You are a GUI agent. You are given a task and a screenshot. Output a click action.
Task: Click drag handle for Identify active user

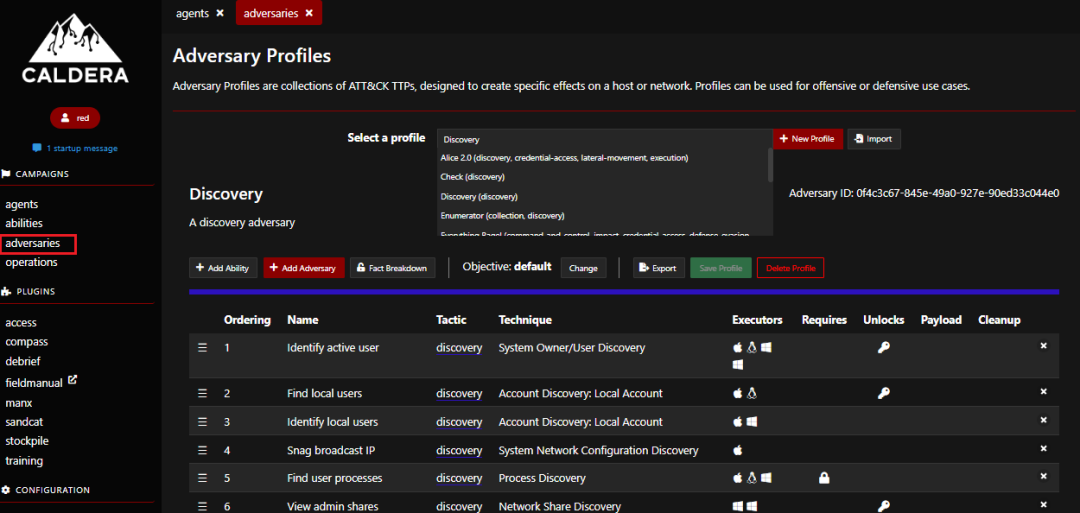(202, 348)
